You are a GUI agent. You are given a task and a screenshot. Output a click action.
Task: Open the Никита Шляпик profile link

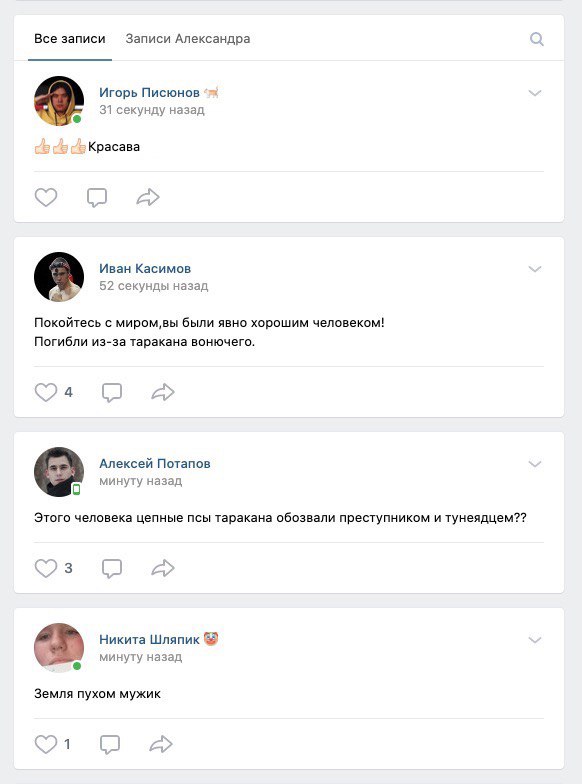(x=149, y=640)
